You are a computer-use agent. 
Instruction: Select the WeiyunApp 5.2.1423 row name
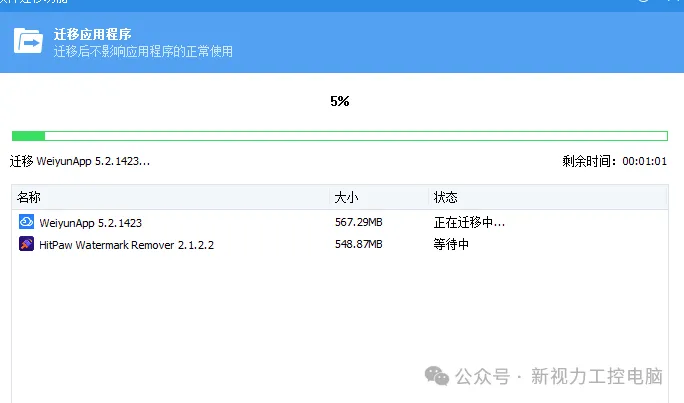[x=91, y=223]
